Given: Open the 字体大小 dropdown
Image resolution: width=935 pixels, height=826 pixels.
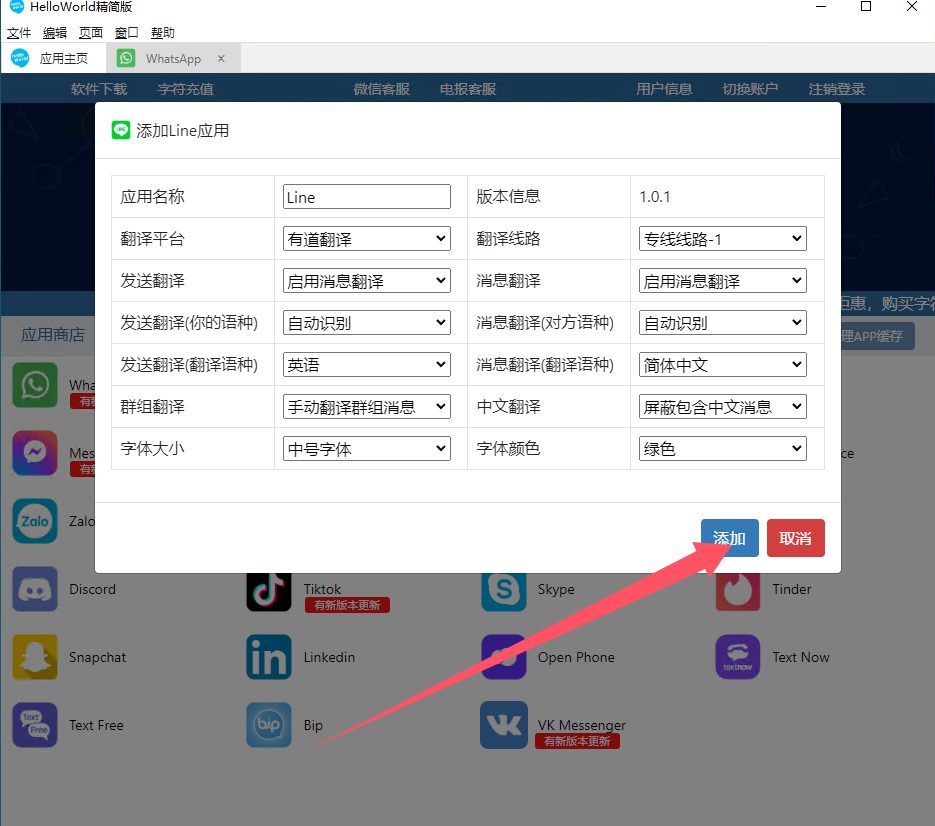Looking at the screenshot, I should pyautogui.click(x=367, y=448).
